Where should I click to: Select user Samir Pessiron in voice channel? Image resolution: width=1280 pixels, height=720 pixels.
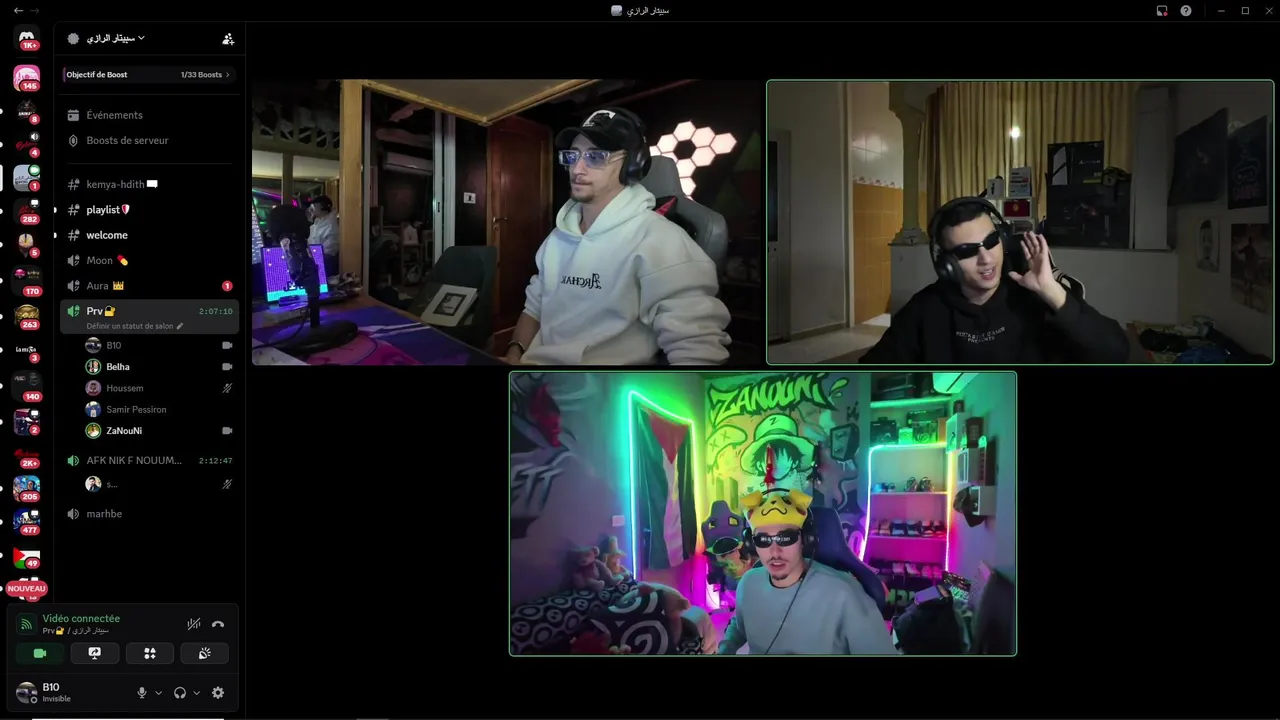pos(160,409)
